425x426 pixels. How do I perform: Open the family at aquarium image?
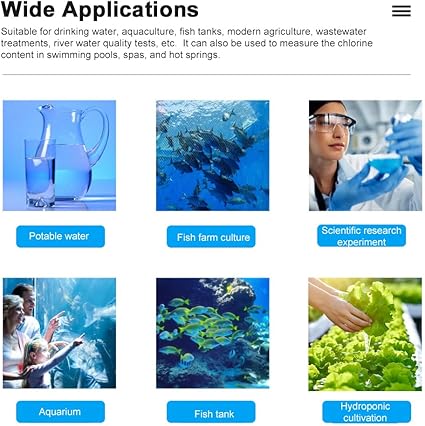click(59, 333)
